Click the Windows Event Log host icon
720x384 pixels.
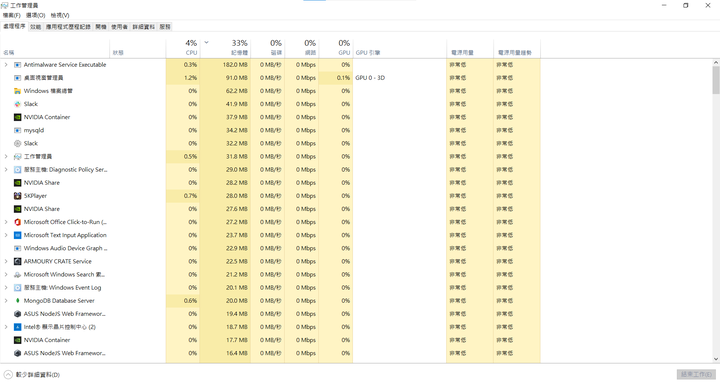coord(17,288)
